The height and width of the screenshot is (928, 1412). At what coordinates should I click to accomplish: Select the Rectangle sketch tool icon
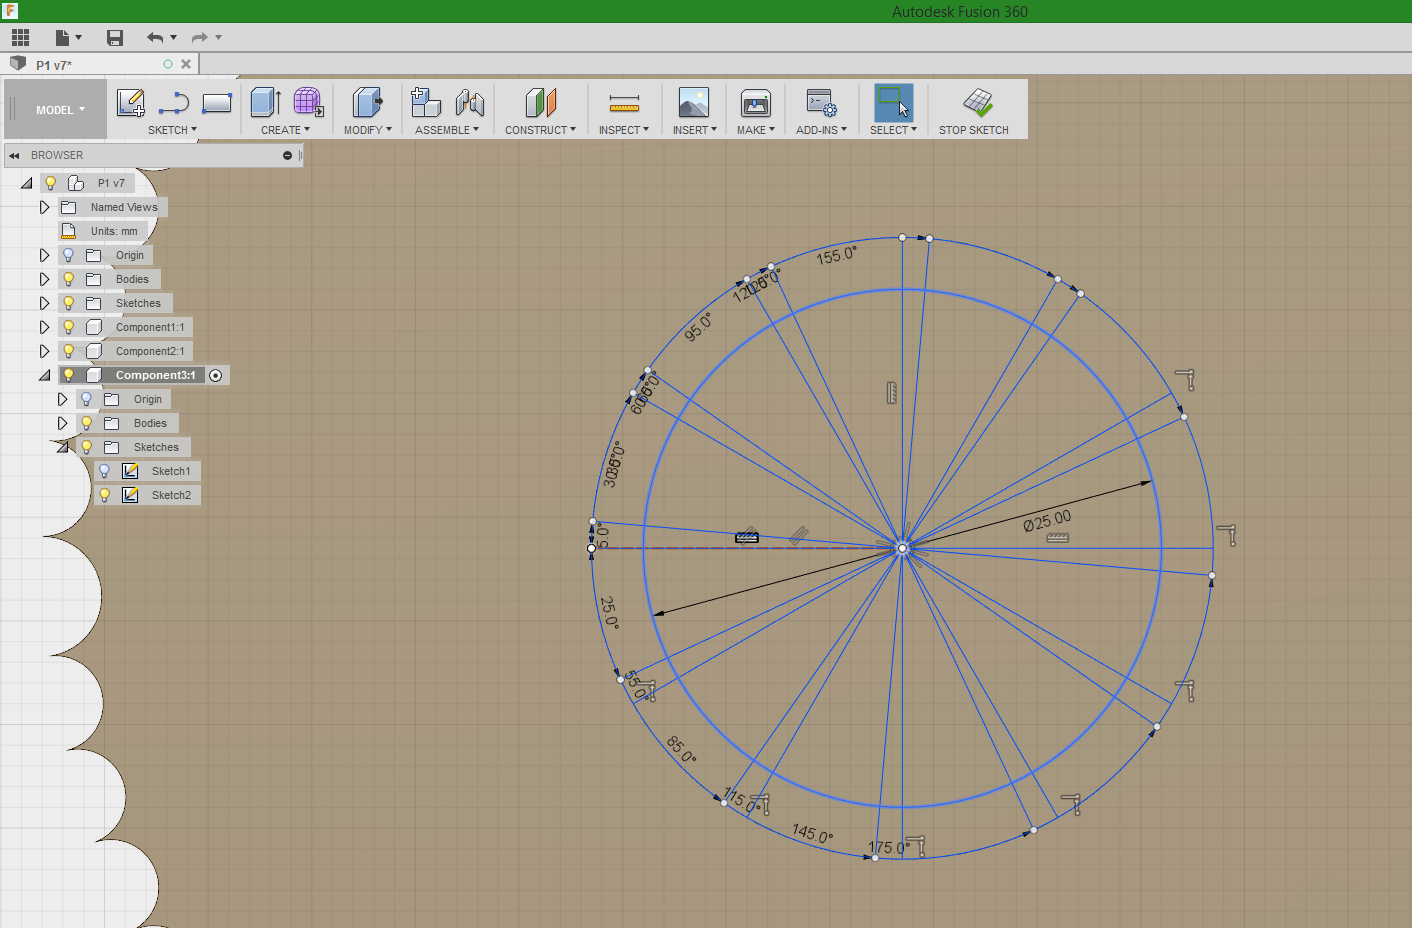(217, 102)
